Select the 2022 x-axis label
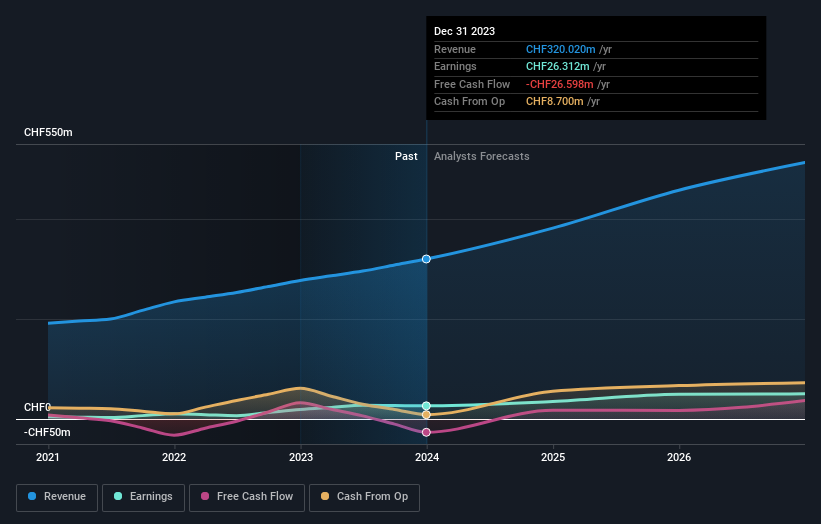 174,458
